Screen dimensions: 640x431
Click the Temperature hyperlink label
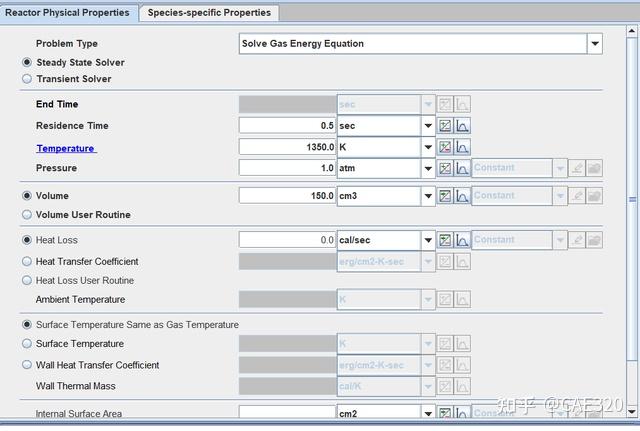pyautogui.click(x=66, y=148)
